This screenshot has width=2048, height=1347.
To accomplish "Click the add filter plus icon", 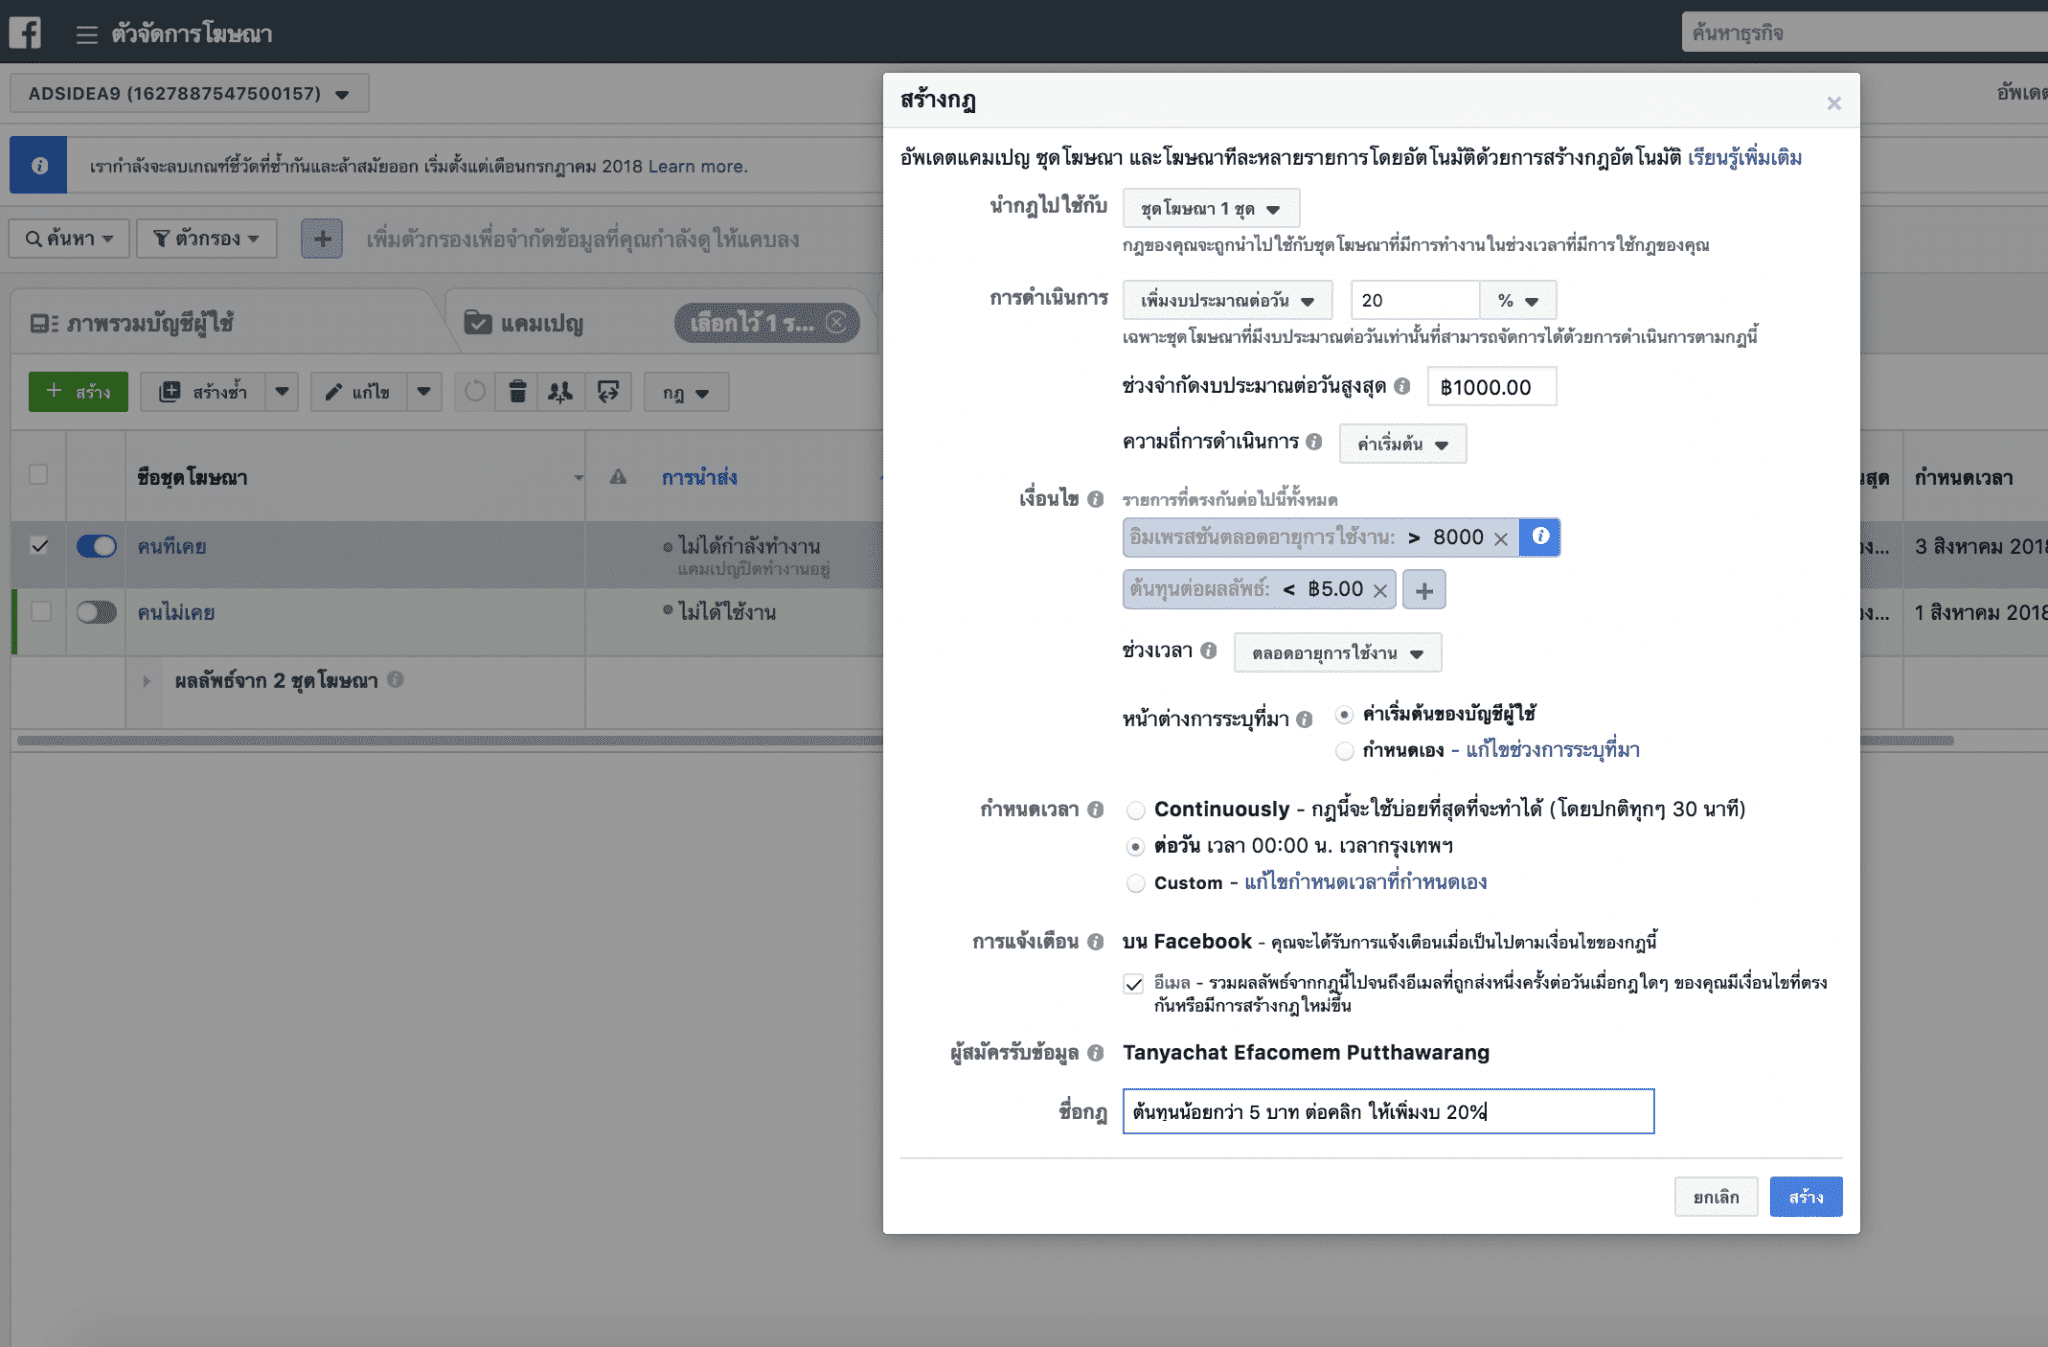I will tap(322, 239).
